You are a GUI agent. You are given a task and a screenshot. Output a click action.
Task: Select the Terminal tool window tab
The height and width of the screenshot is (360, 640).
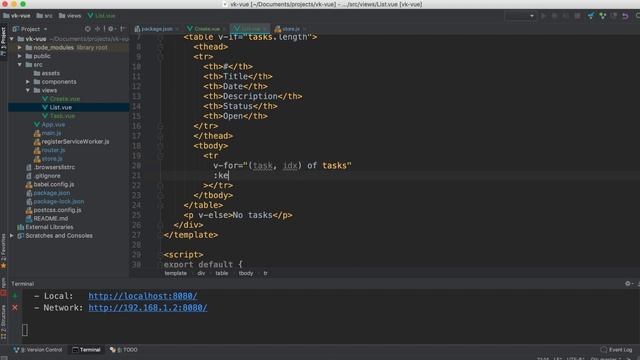point(86,350)
